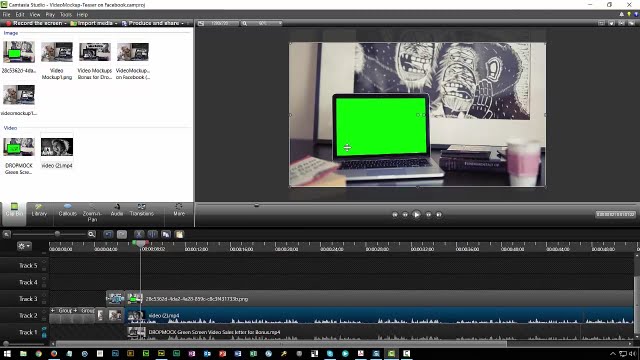Click the Cut scissors icon
This screenshot has width=640, height=360.
point(139,234)
